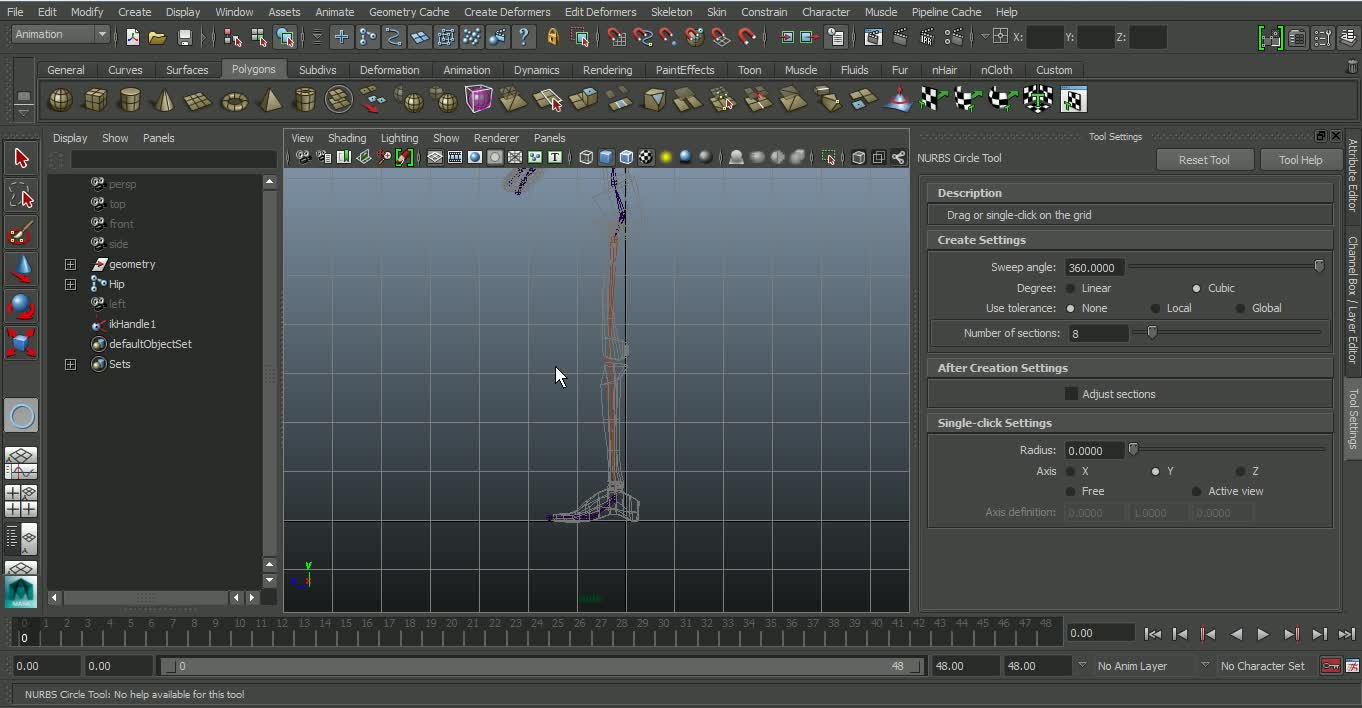Image resolution: width=1362 pixels, height=708 pixels.
Task: Expand the Sets node in outliner
Action: pyautogui.click(x=70, y=364)
